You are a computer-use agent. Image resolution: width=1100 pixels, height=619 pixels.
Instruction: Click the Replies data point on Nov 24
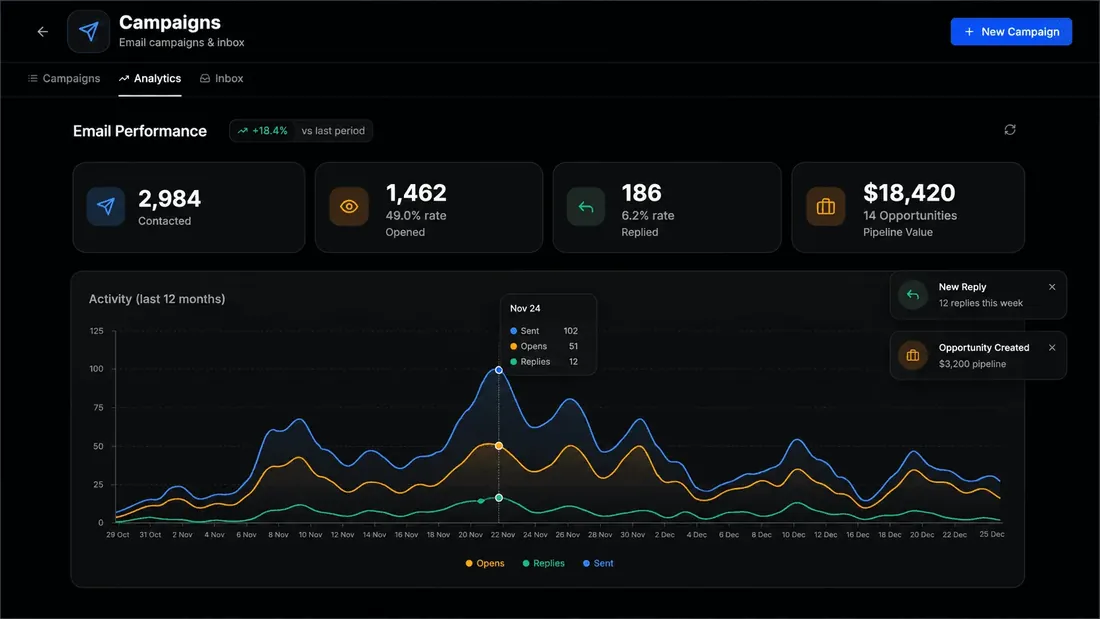[x=499, y=498]
